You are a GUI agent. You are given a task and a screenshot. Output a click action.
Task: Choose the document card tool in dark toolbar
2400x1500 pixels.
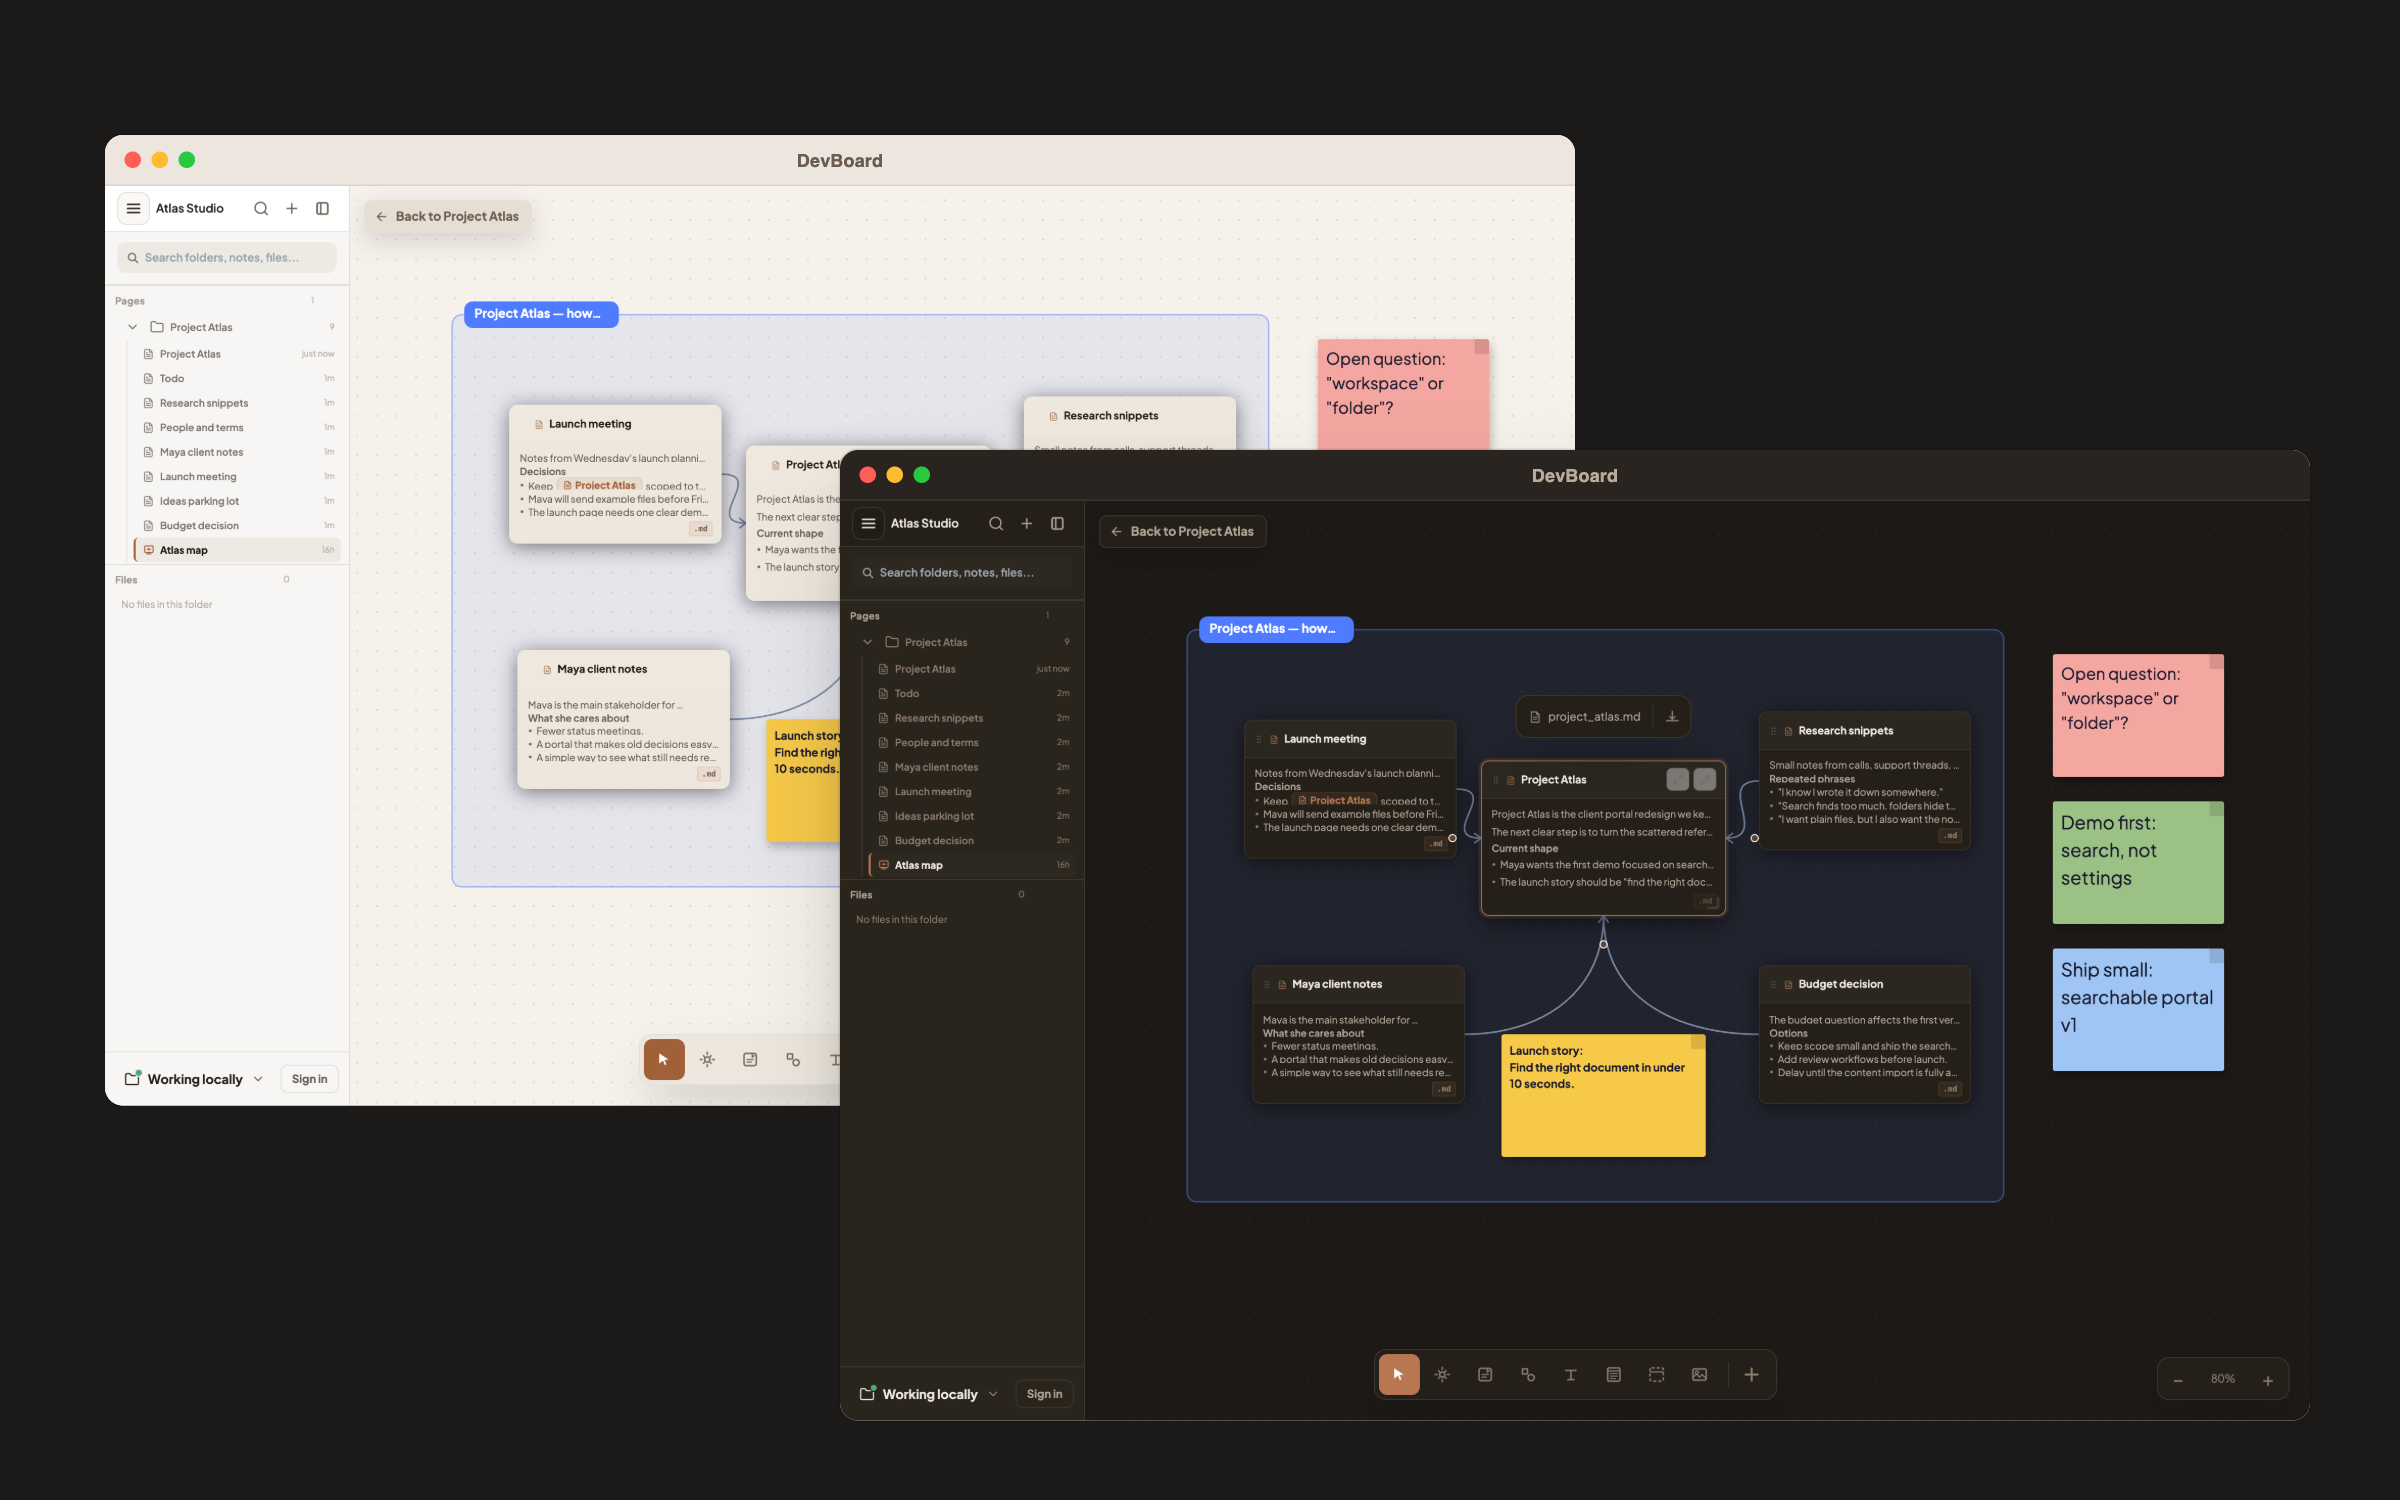tap(1613, 1375)
